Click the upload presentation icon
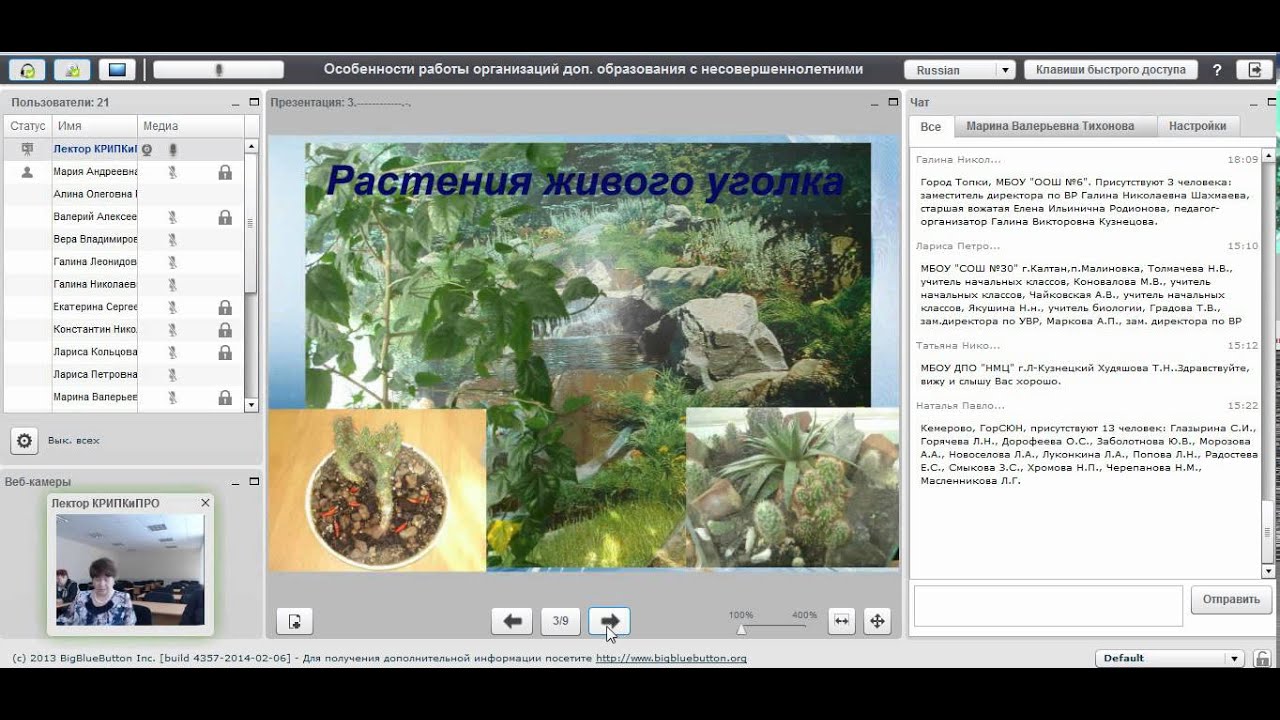Viewport: 1280px width, 720px height. [295, 621]
